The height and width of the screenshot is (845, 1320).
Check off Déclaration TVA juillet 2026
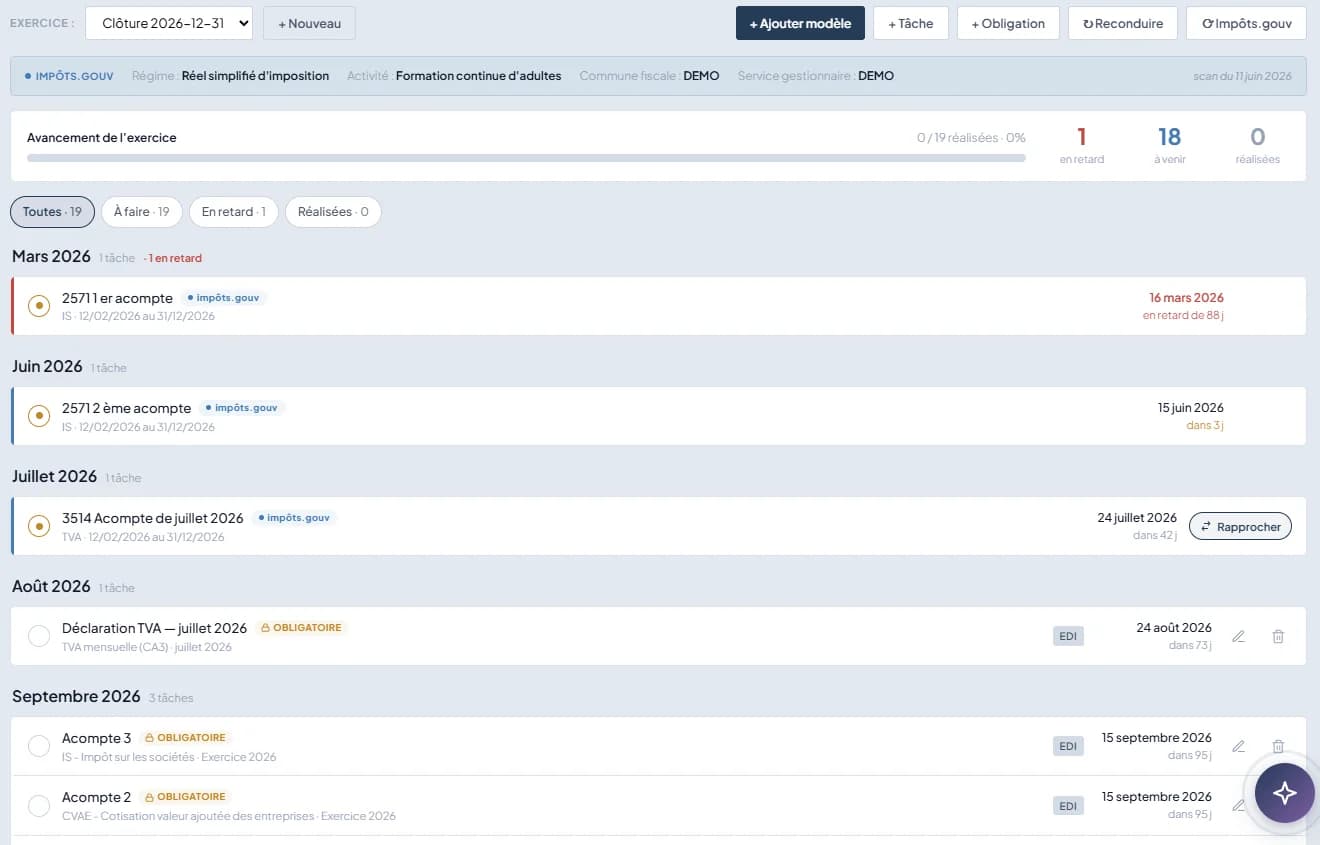coord(39,636)
